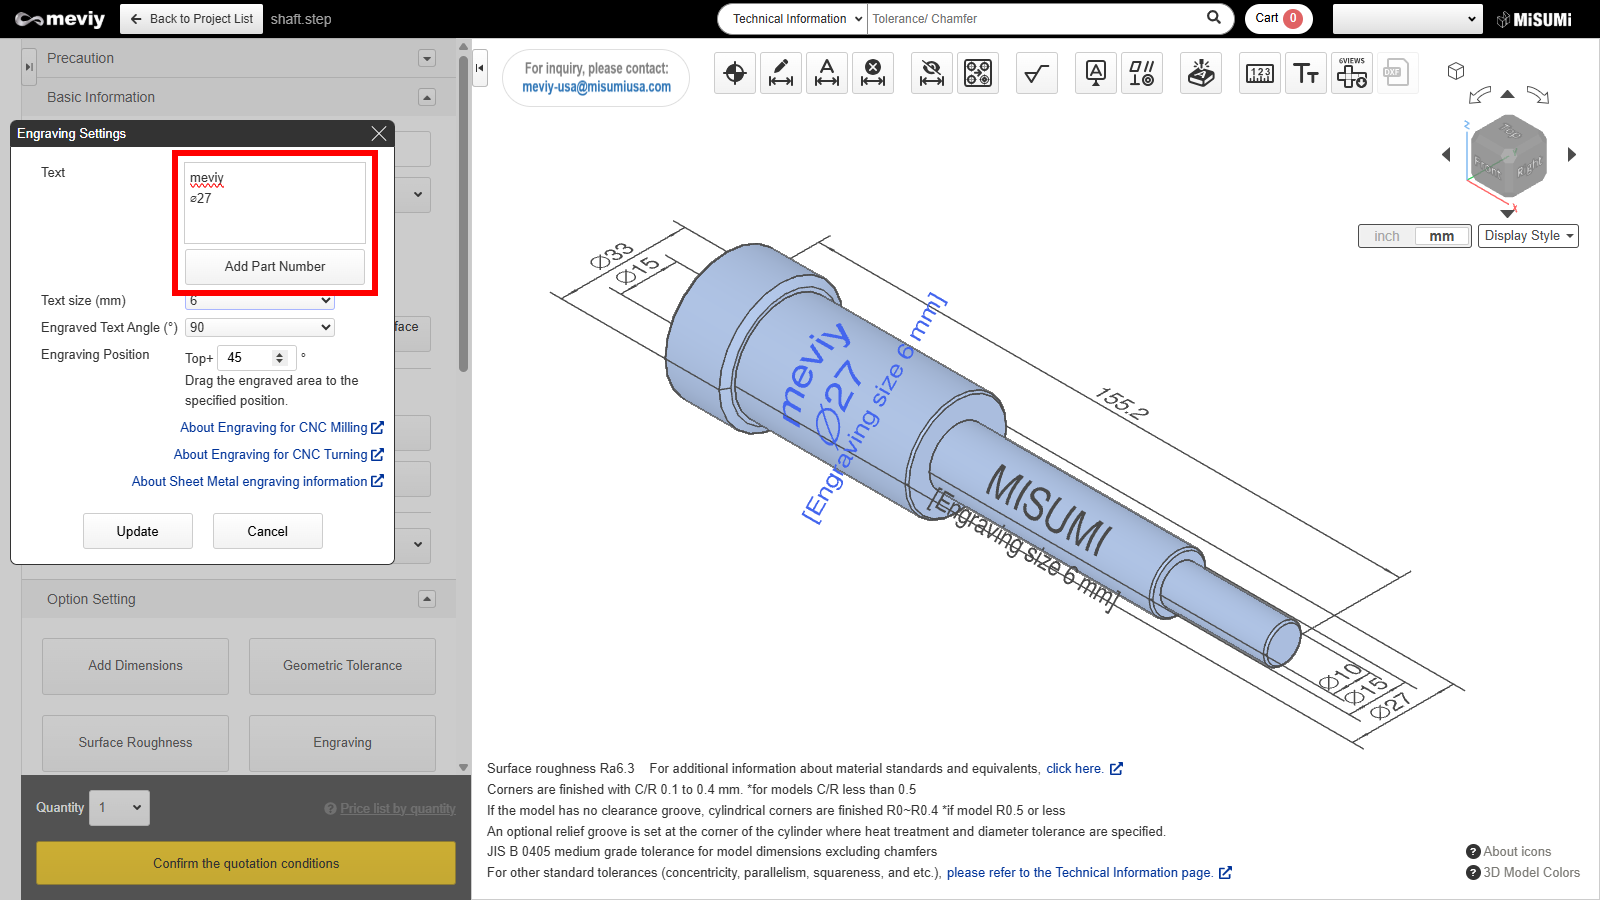1600x900 pixels.
Task: Click the 6VIEWS download icon
Action: 1352,73
